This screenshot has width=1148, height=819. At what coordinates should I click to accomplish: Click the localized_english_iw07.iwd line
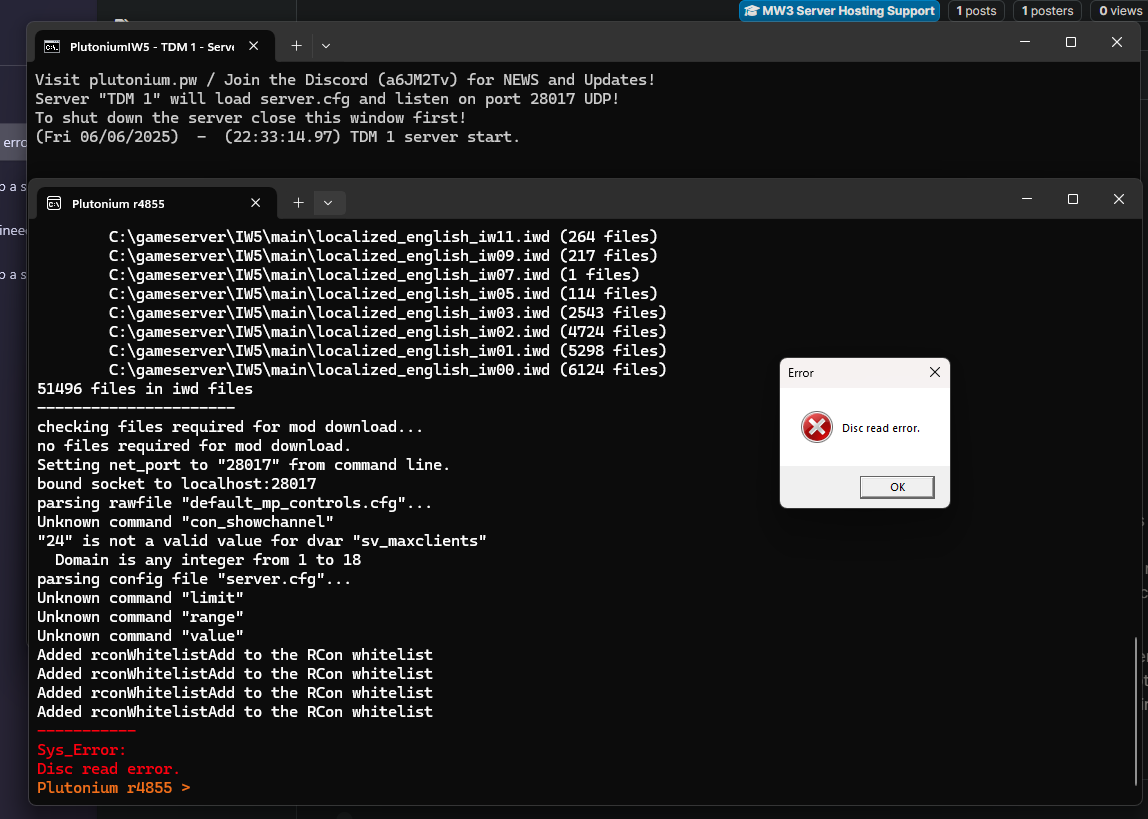374,274
